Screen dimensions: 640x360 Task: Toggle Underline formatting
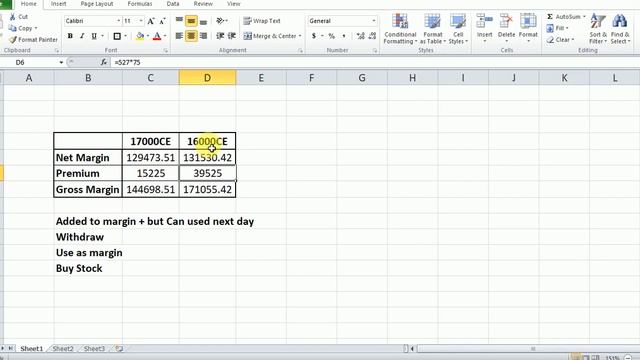point(94,36)
